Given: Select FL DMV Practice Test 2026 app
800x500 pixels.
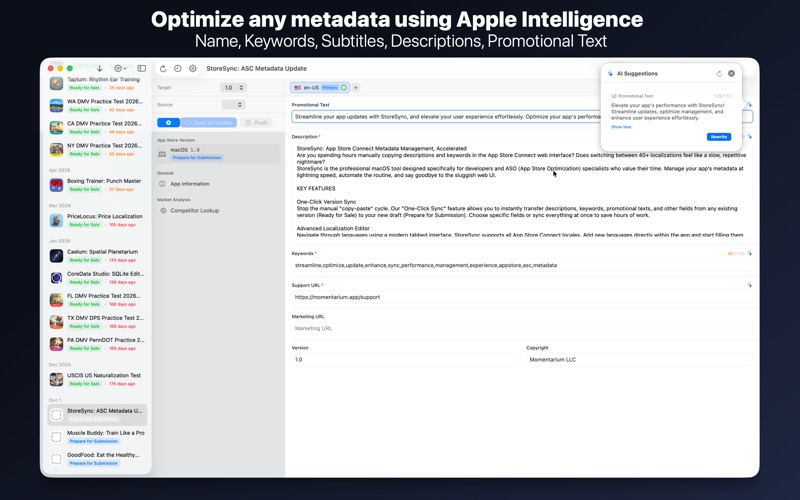Looking at the screenshot, I should 97,299.
